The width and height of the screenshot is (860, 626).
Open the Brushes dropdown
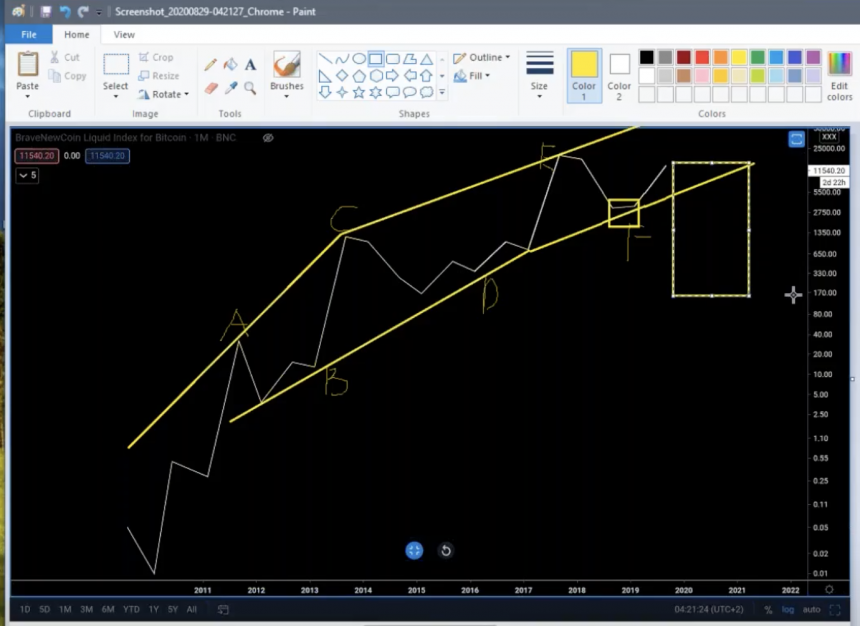point(286,74)
